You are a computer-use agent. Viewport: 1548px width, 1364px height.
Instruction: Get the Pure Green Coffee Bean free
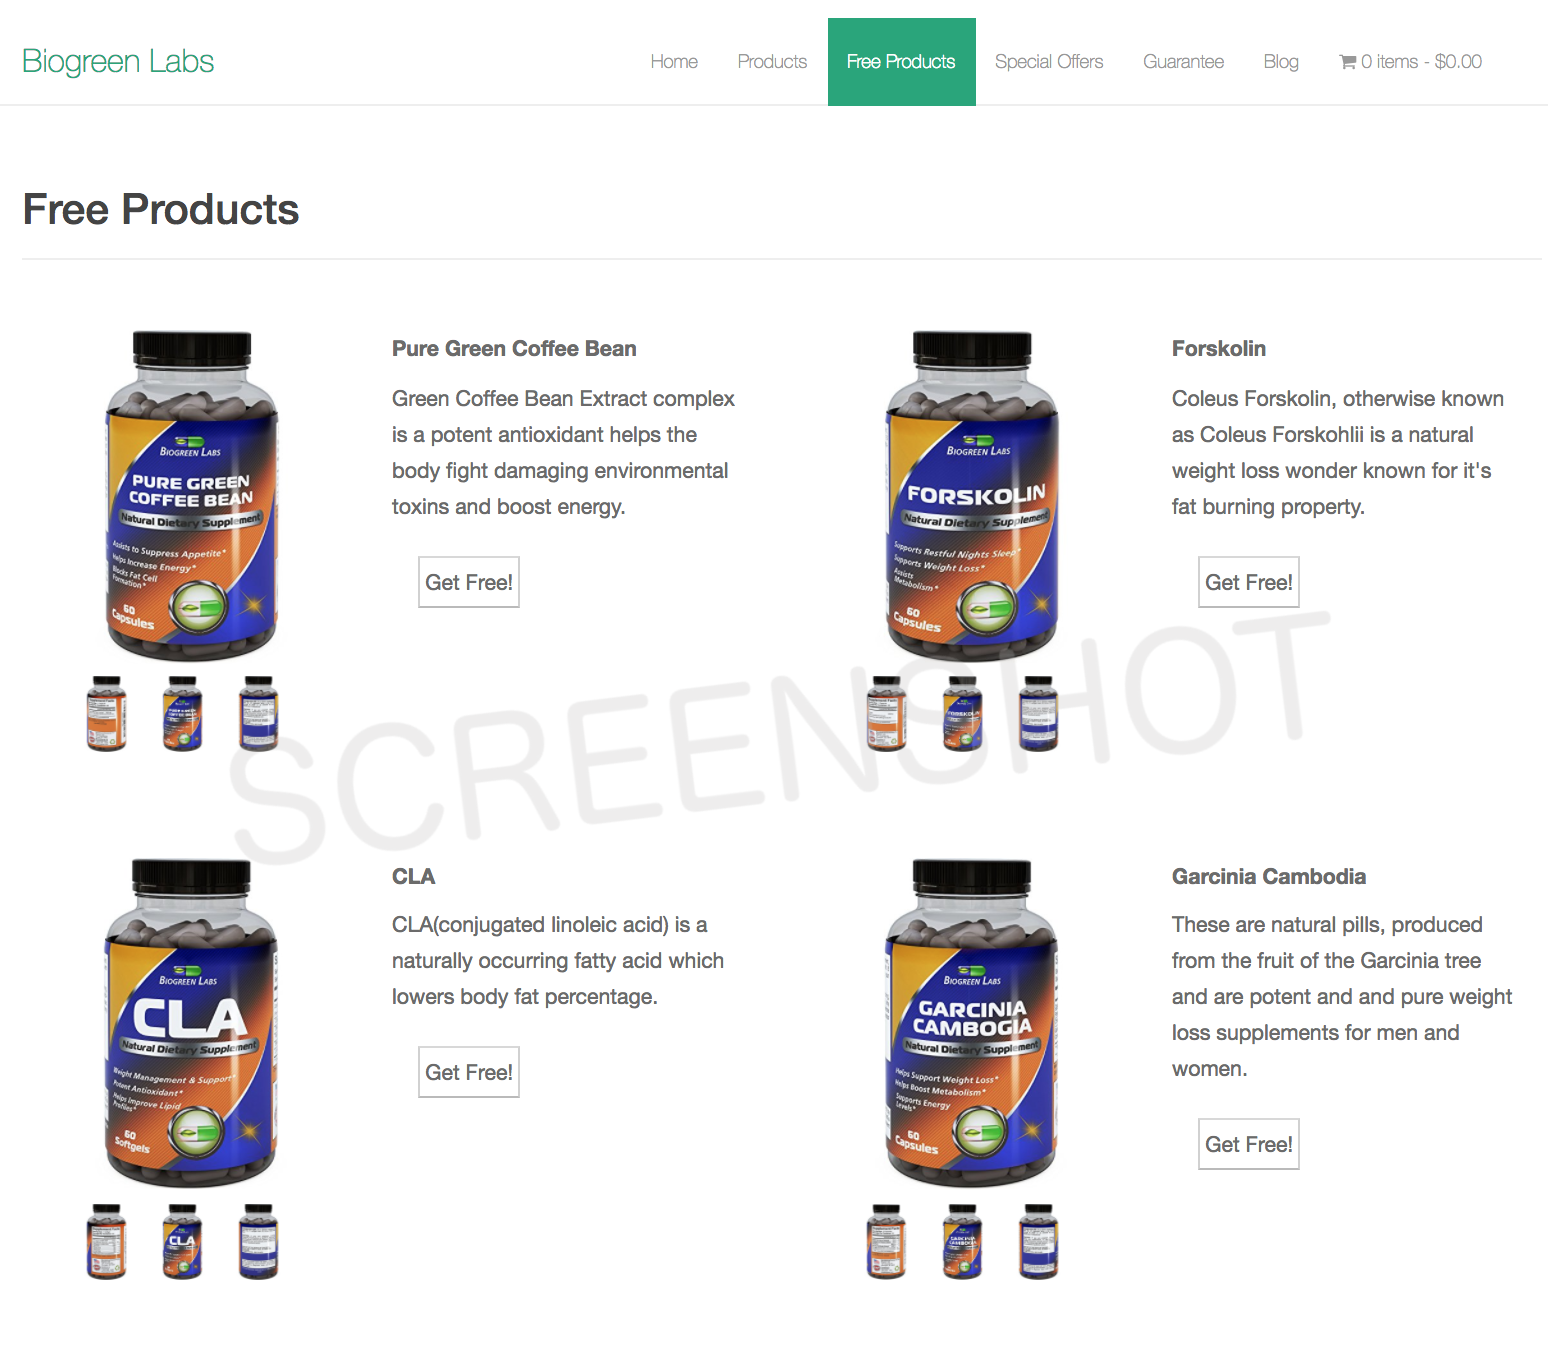click(x=469, y=582)
